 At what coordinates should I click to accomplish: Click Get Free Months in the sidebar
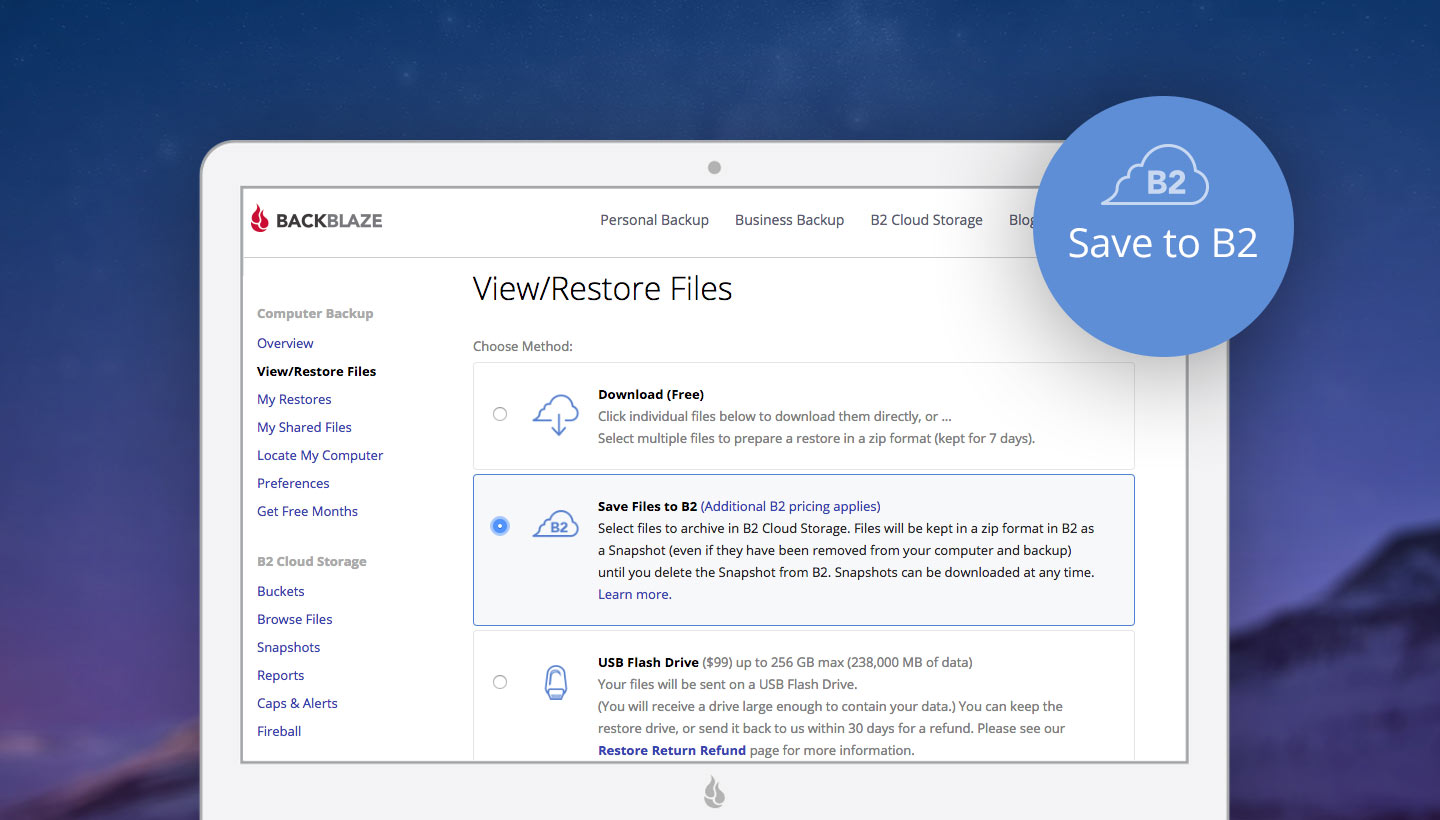pos(307,511)
